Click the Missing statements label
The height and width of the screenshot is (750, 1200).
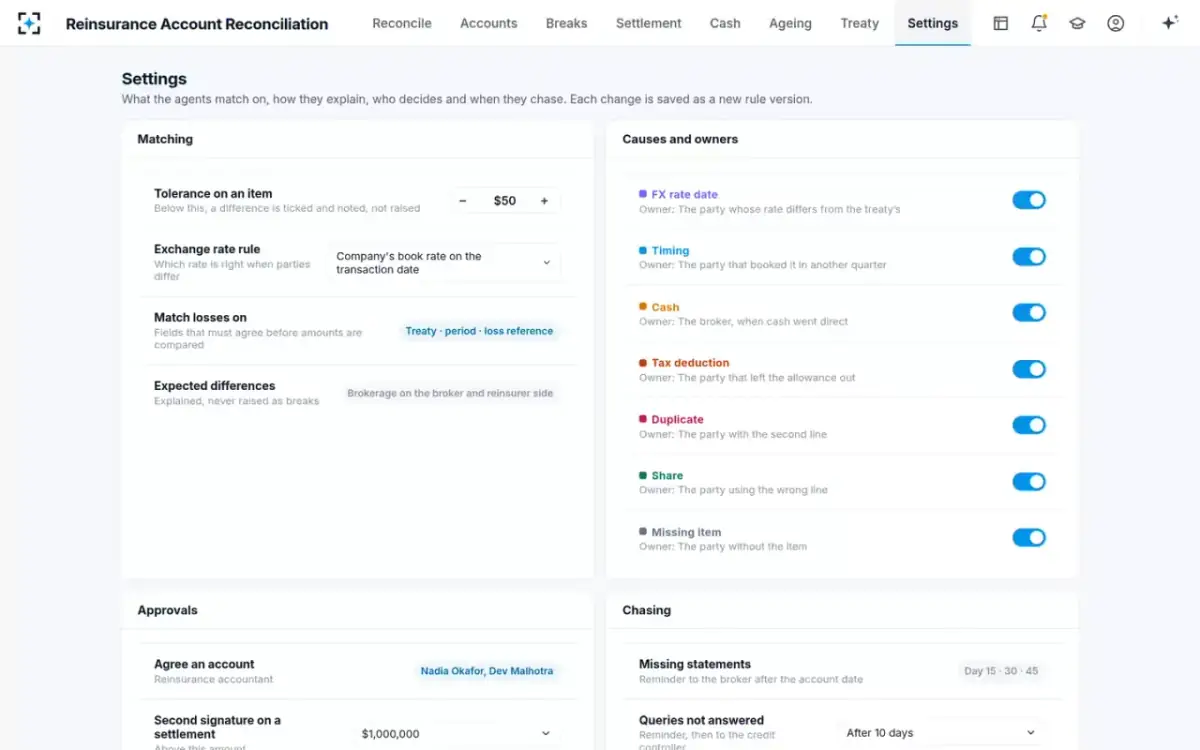pos(695,664)
